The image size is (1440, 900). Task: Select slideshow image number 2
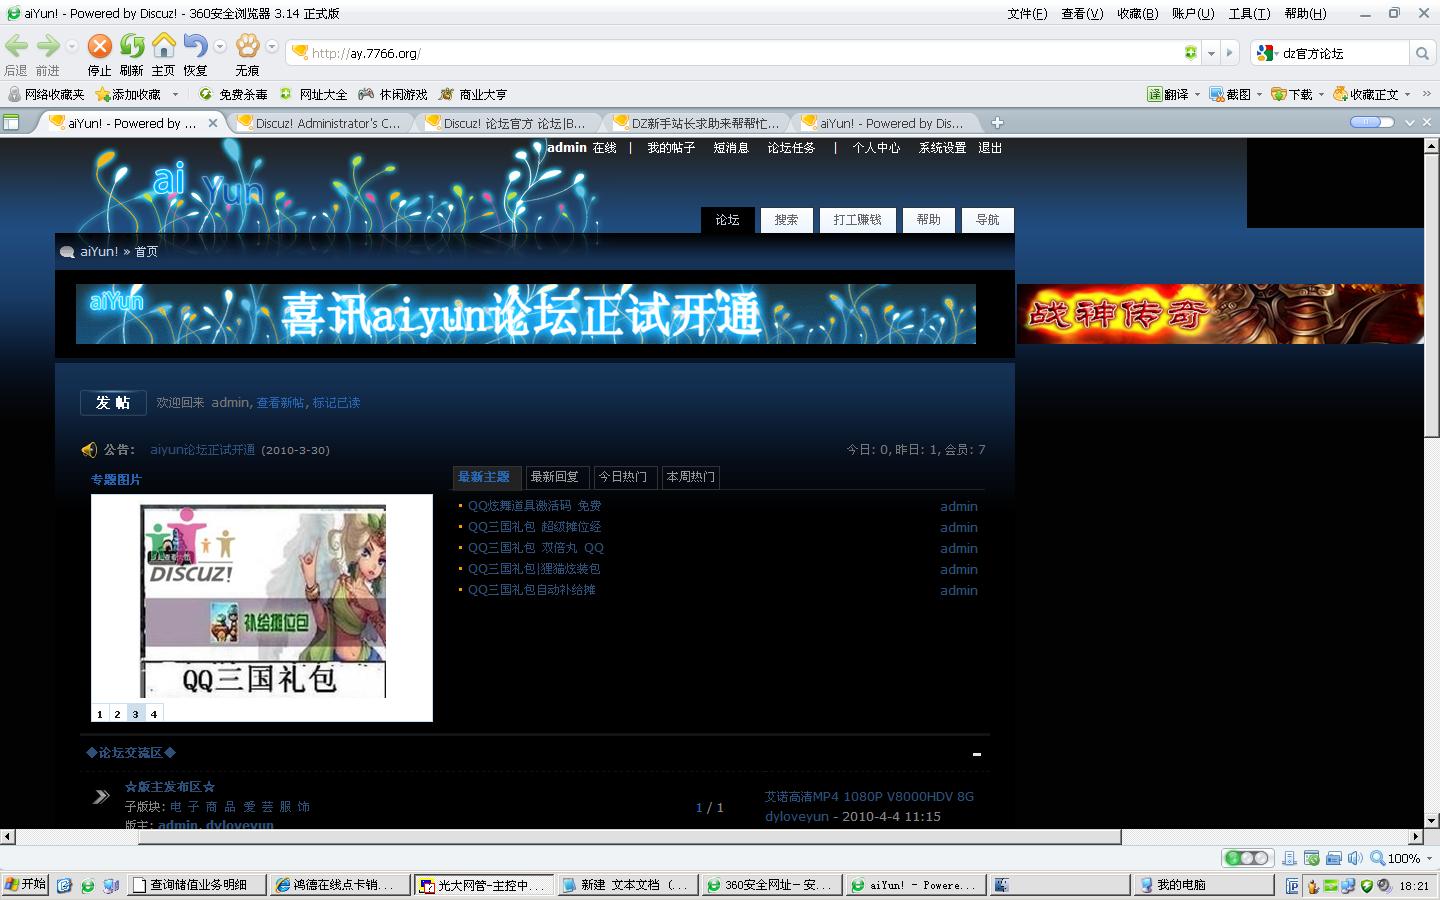(x=117, y=714)
